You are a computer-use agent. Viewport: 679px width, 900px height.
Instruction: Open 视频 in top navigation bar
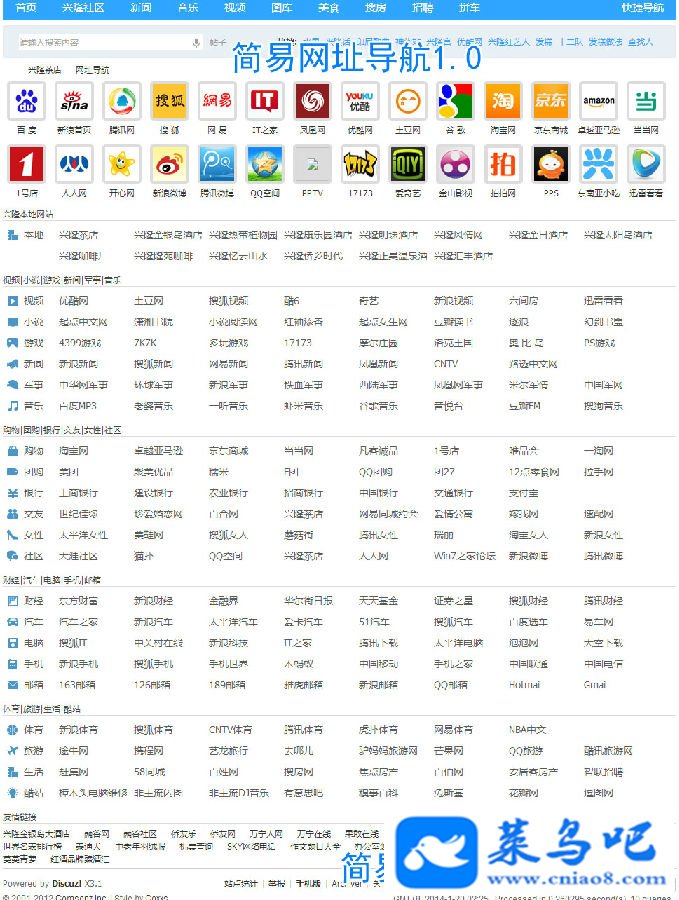[235, 7]
